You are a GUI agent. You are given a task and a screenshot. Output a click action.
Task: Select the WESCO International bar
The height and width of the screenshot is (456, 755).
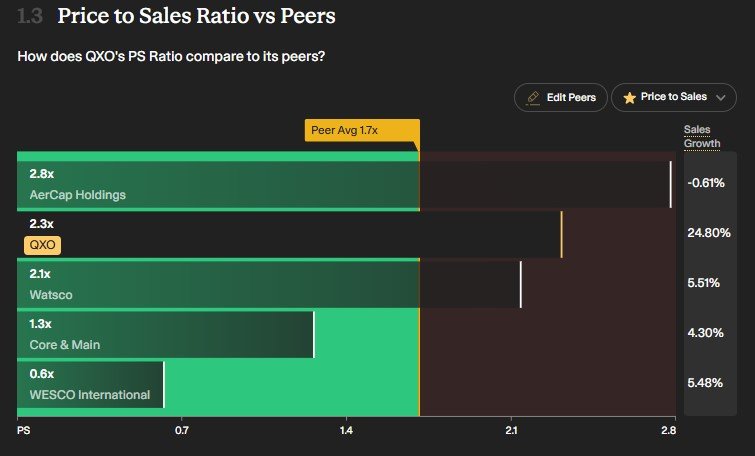click(x=90, y=385)
